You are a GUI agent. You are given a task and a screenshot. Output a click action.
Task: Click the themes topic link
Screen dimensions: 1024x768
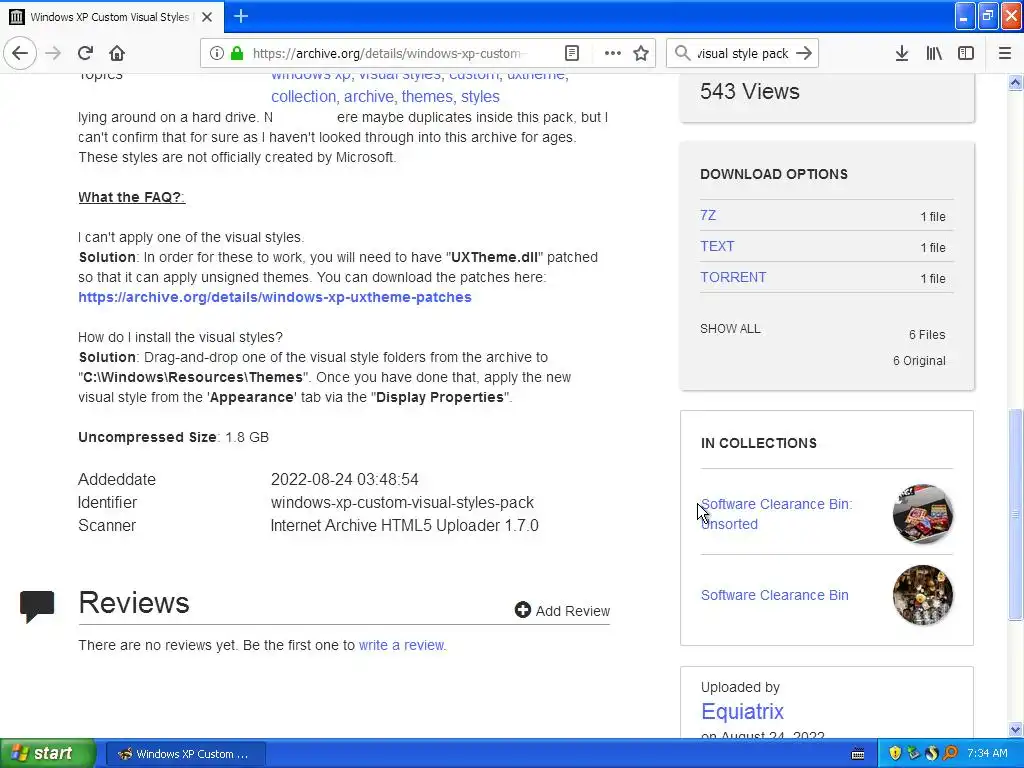[427, 97]
